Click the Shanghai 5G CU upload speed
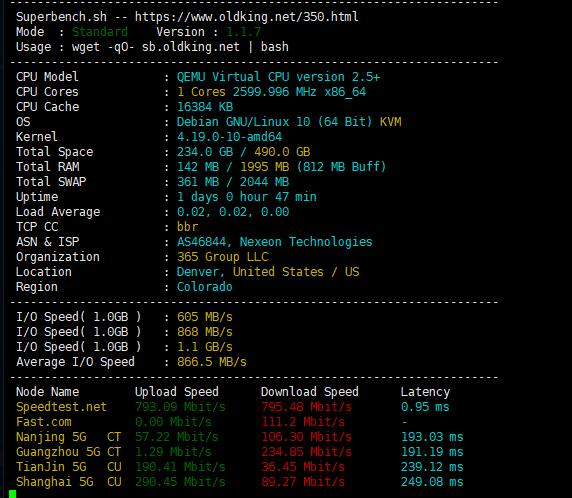Screen dimensions: 572x498 coord(180,482)
